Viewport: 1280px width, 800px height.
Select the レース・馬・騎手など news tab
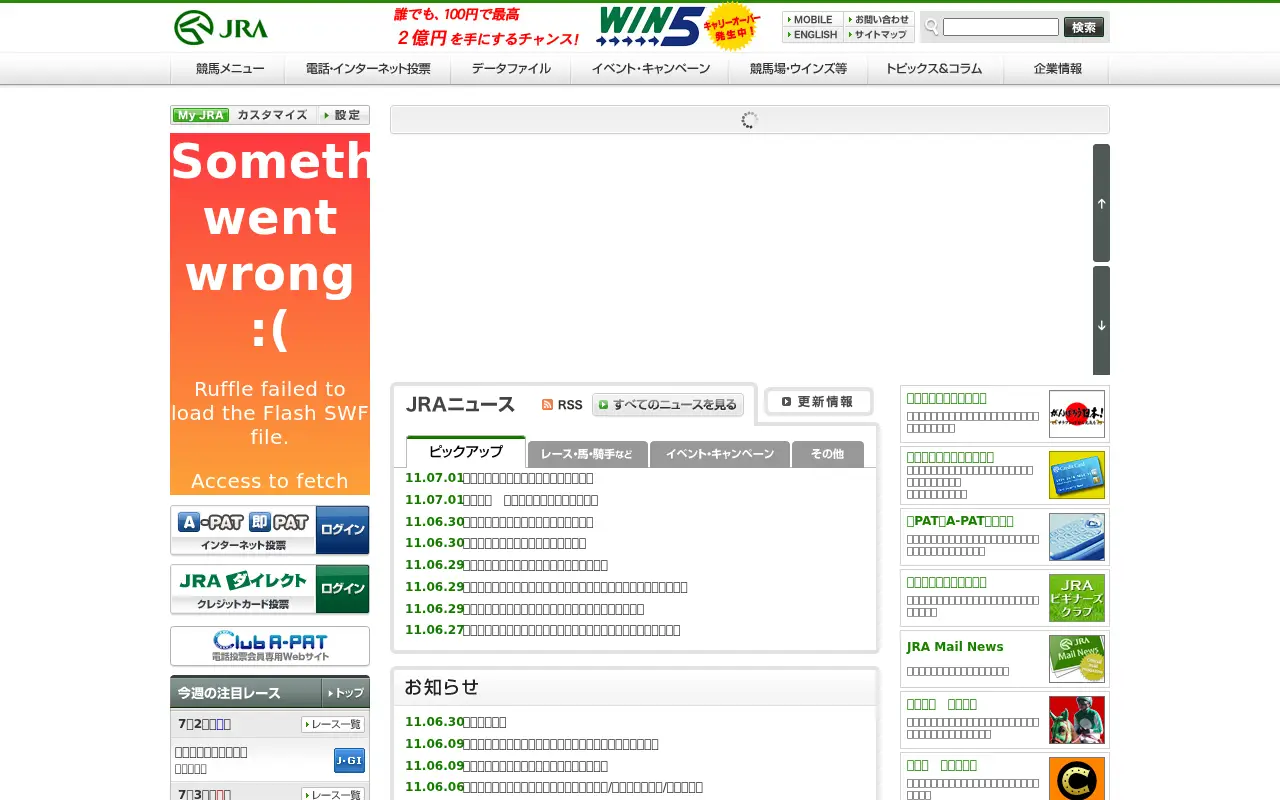coord(587,454)
